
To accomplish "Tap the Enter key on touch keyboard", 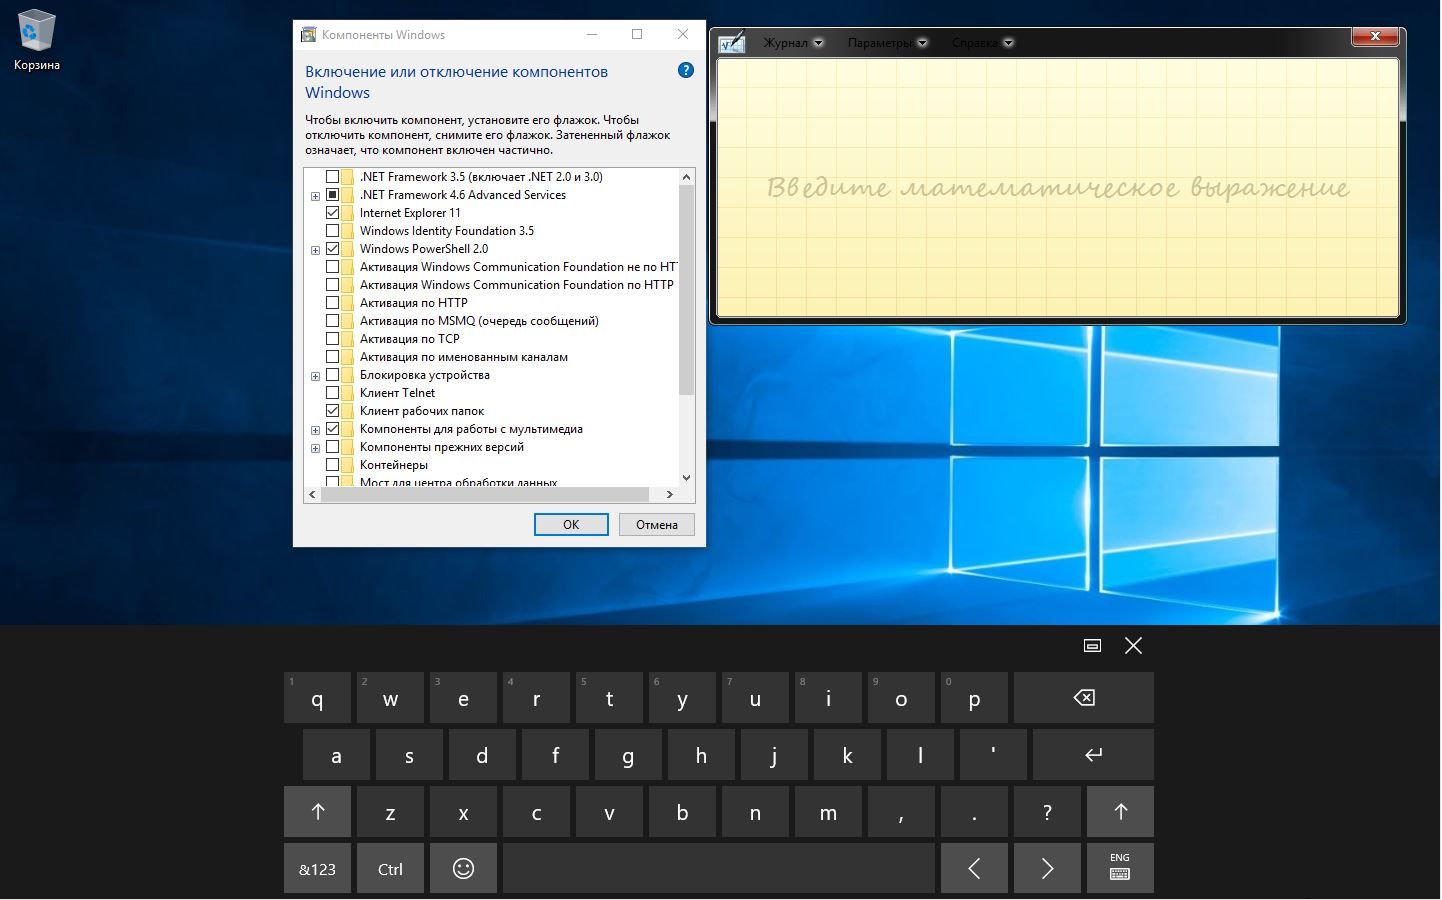I will [x=1093, y=755].
